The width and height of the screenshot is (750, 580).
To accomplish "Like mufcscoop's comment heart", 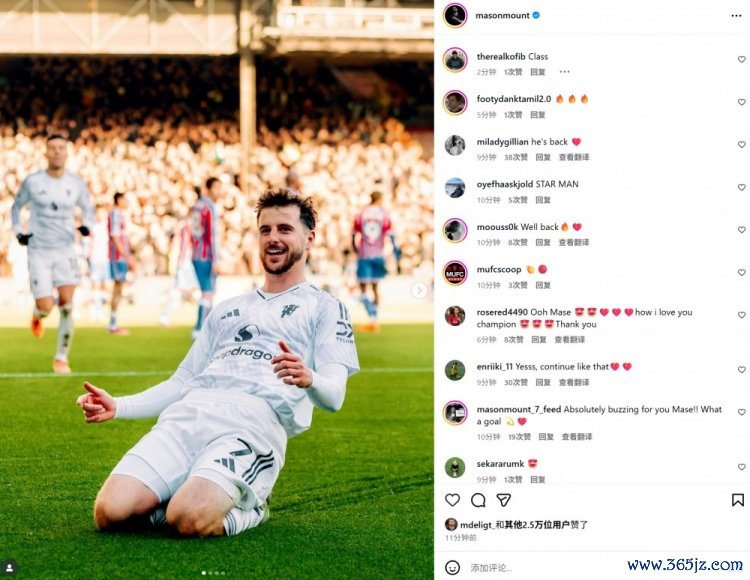I will click(x=741, y=273).
